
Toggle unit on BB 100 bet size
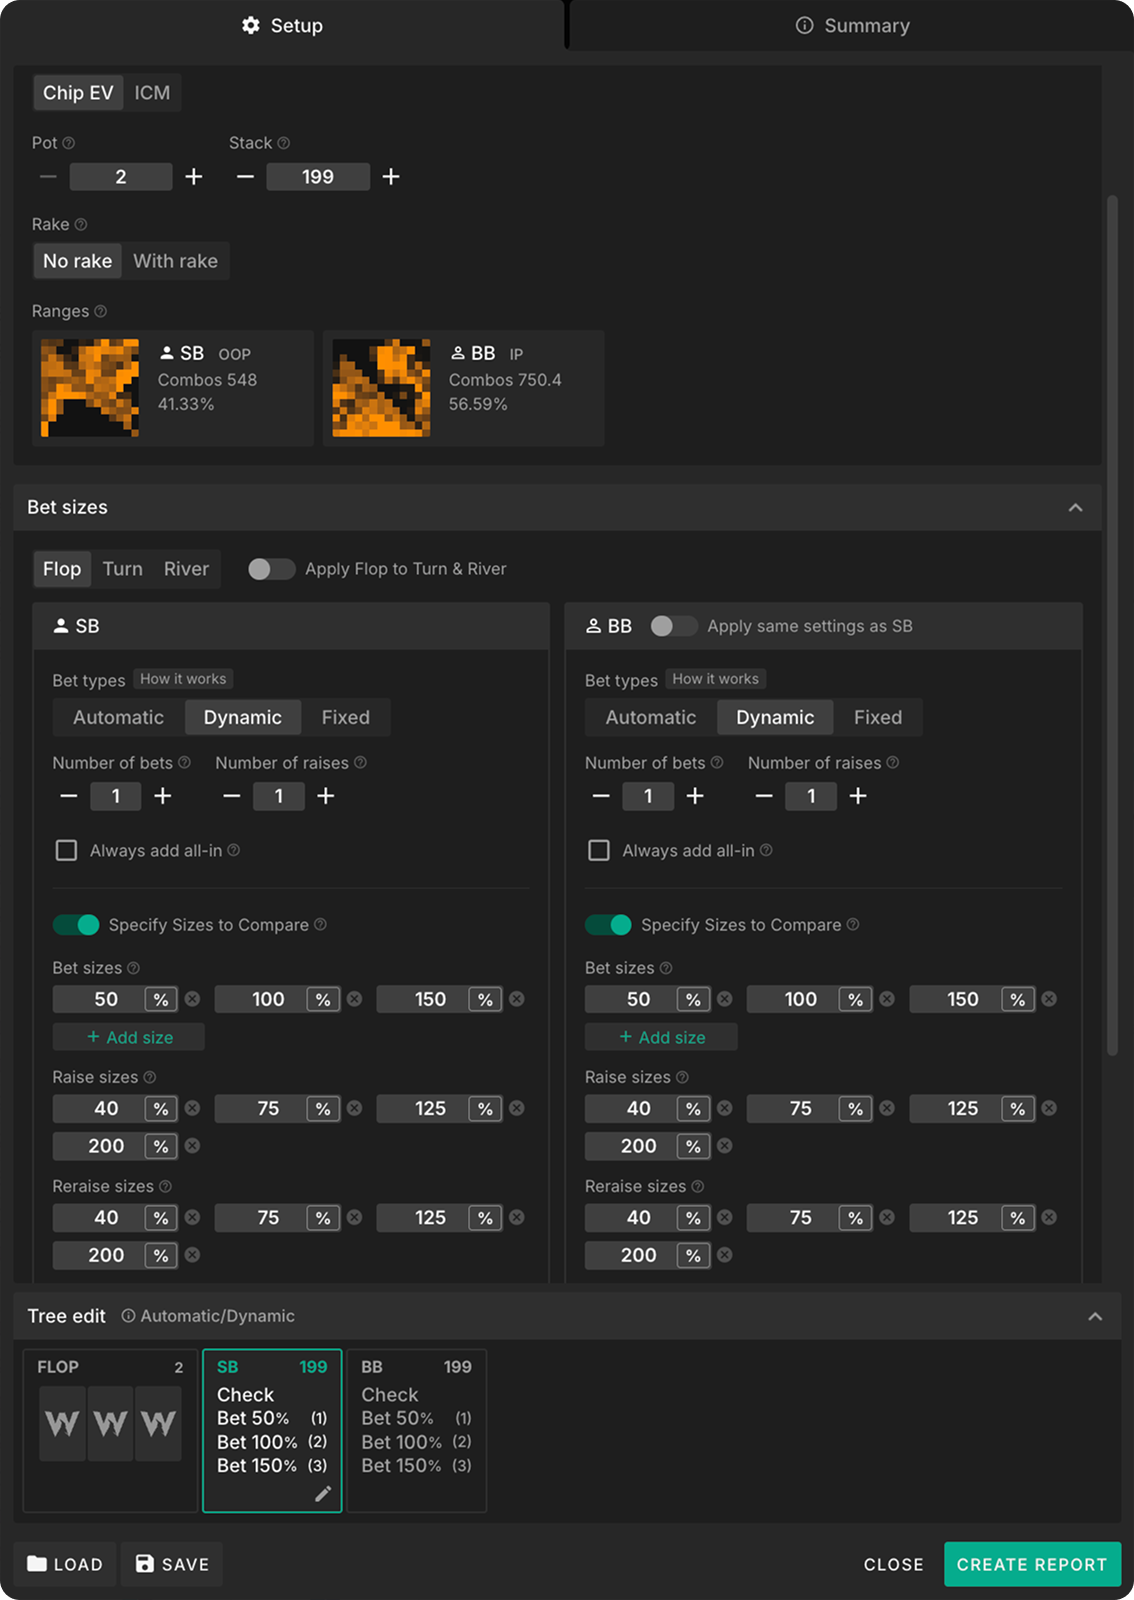(x=855, y=1000)
